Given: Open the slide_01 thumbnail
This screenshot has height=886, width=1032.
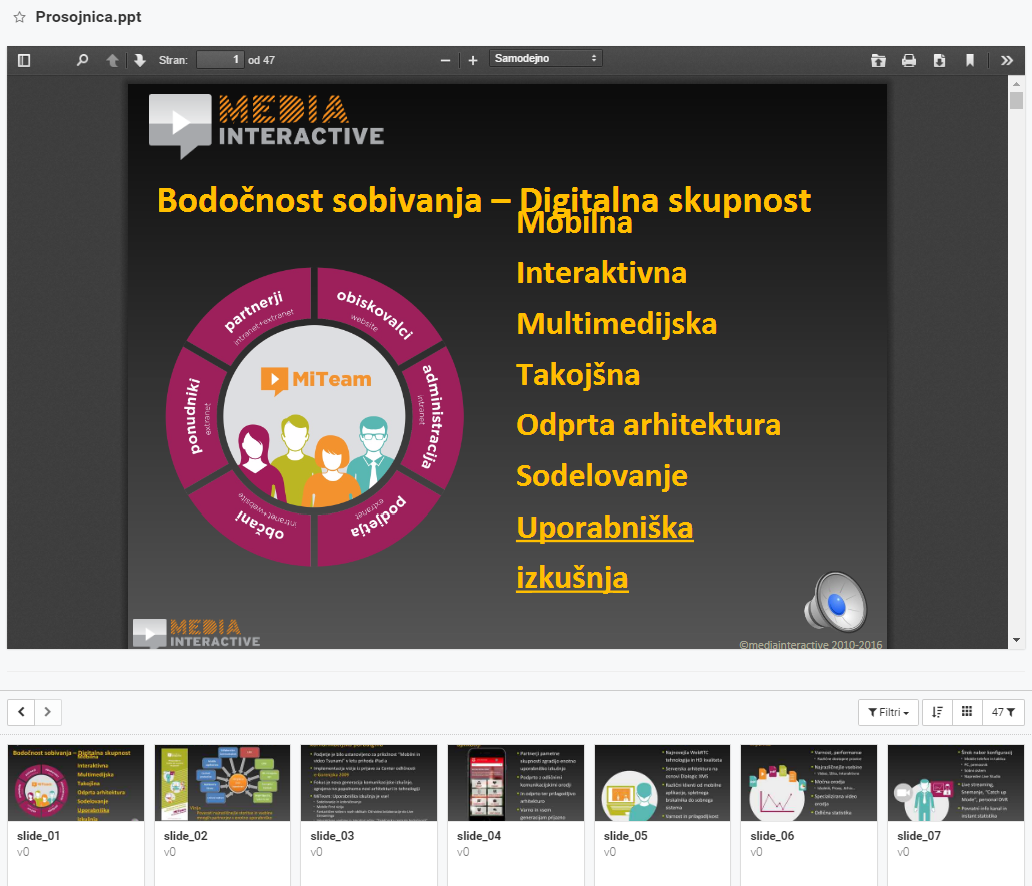Looking at the screenshot, I should coord(76,783).
